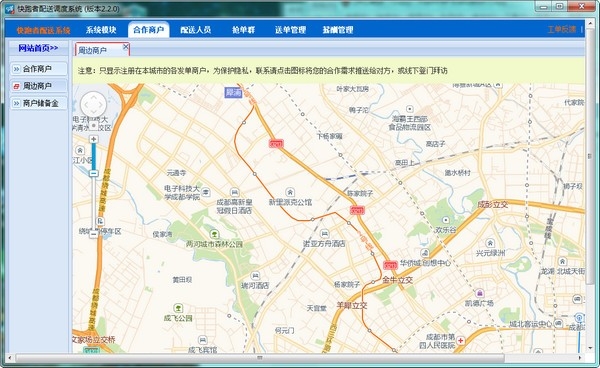The height and width of the screenshot is (368, 600).
Task: Open the 送单管理 menu tab
Action: (x=290, y=30)
